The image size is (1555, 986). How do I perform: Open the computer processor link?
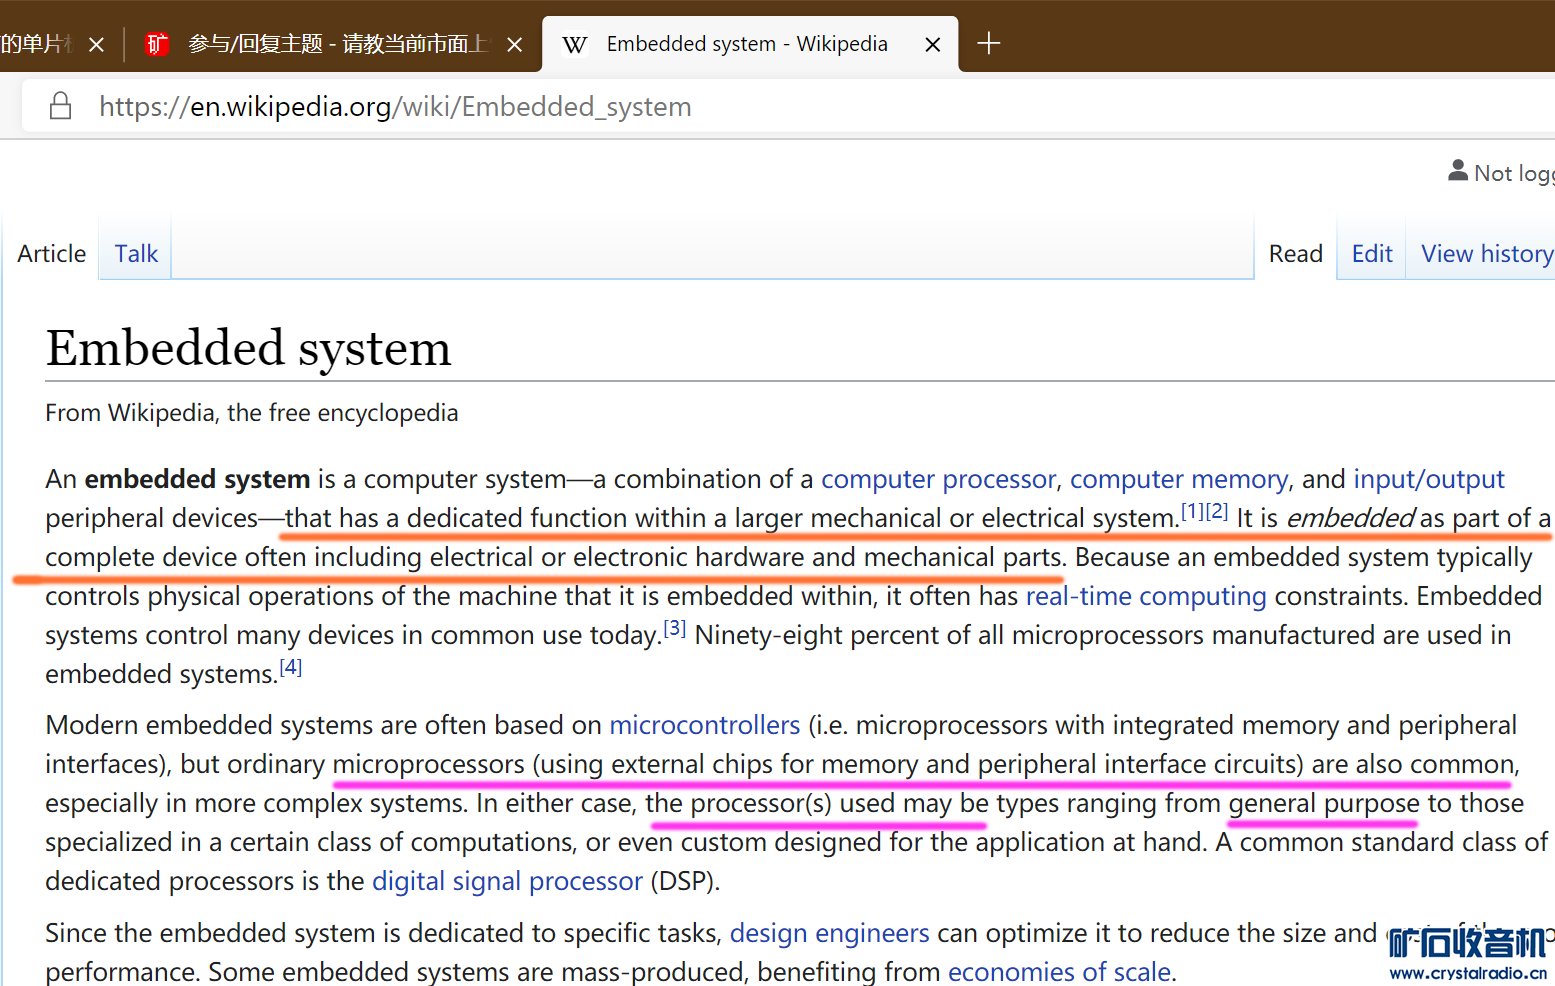click(938, 480)
